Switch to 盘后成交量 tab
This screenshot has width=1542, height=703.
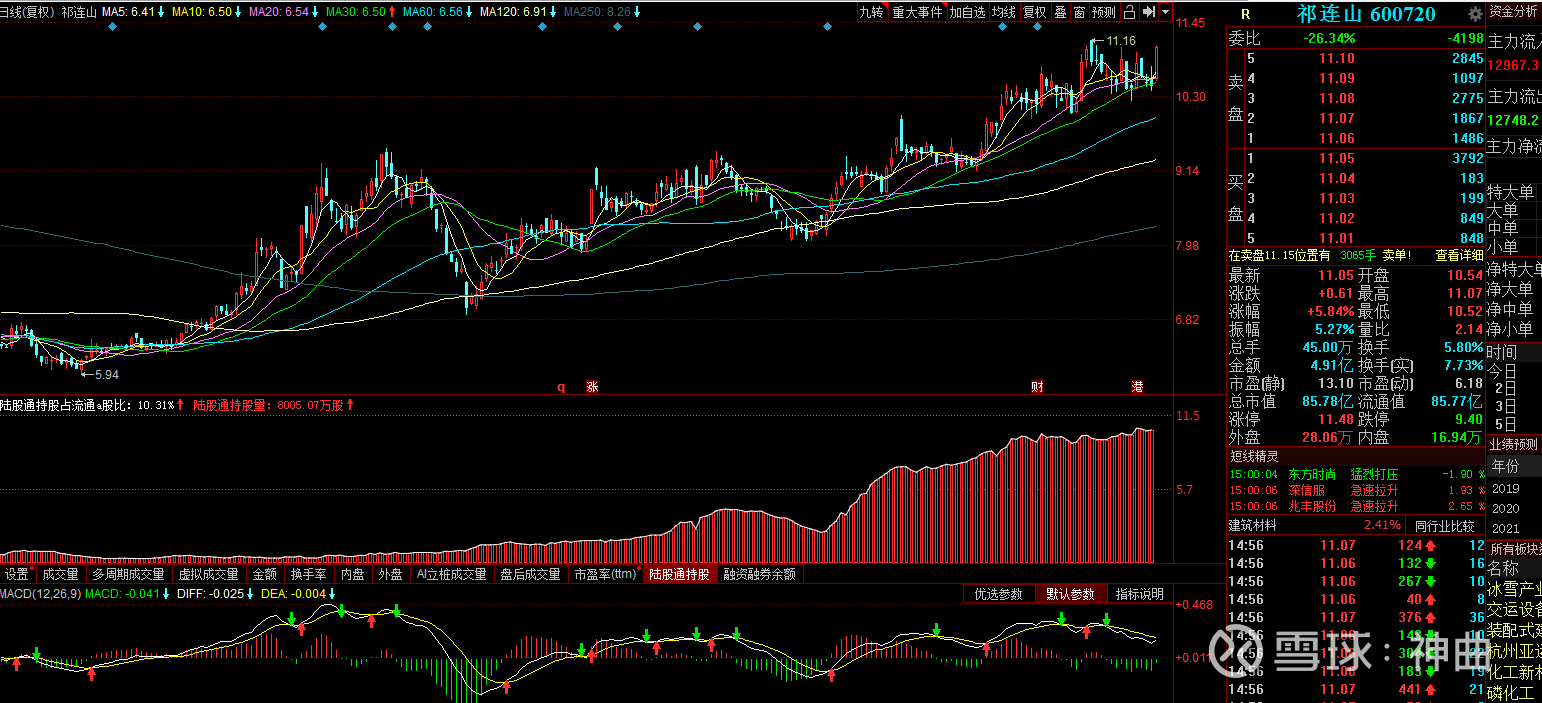coord(530,574)
